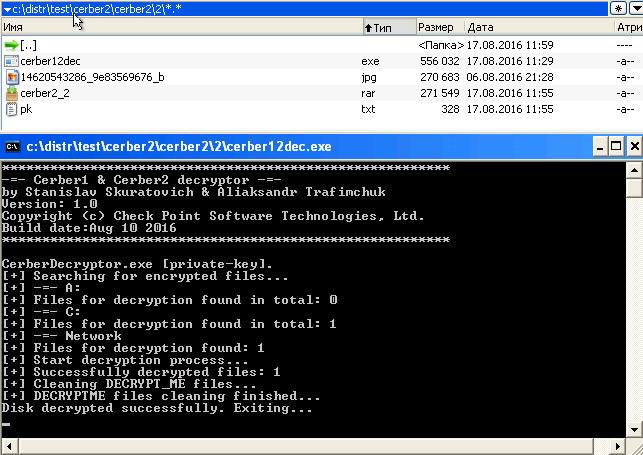
Task: Select the cerber12dec exe file icon
Action: click(x=11, y=61)
